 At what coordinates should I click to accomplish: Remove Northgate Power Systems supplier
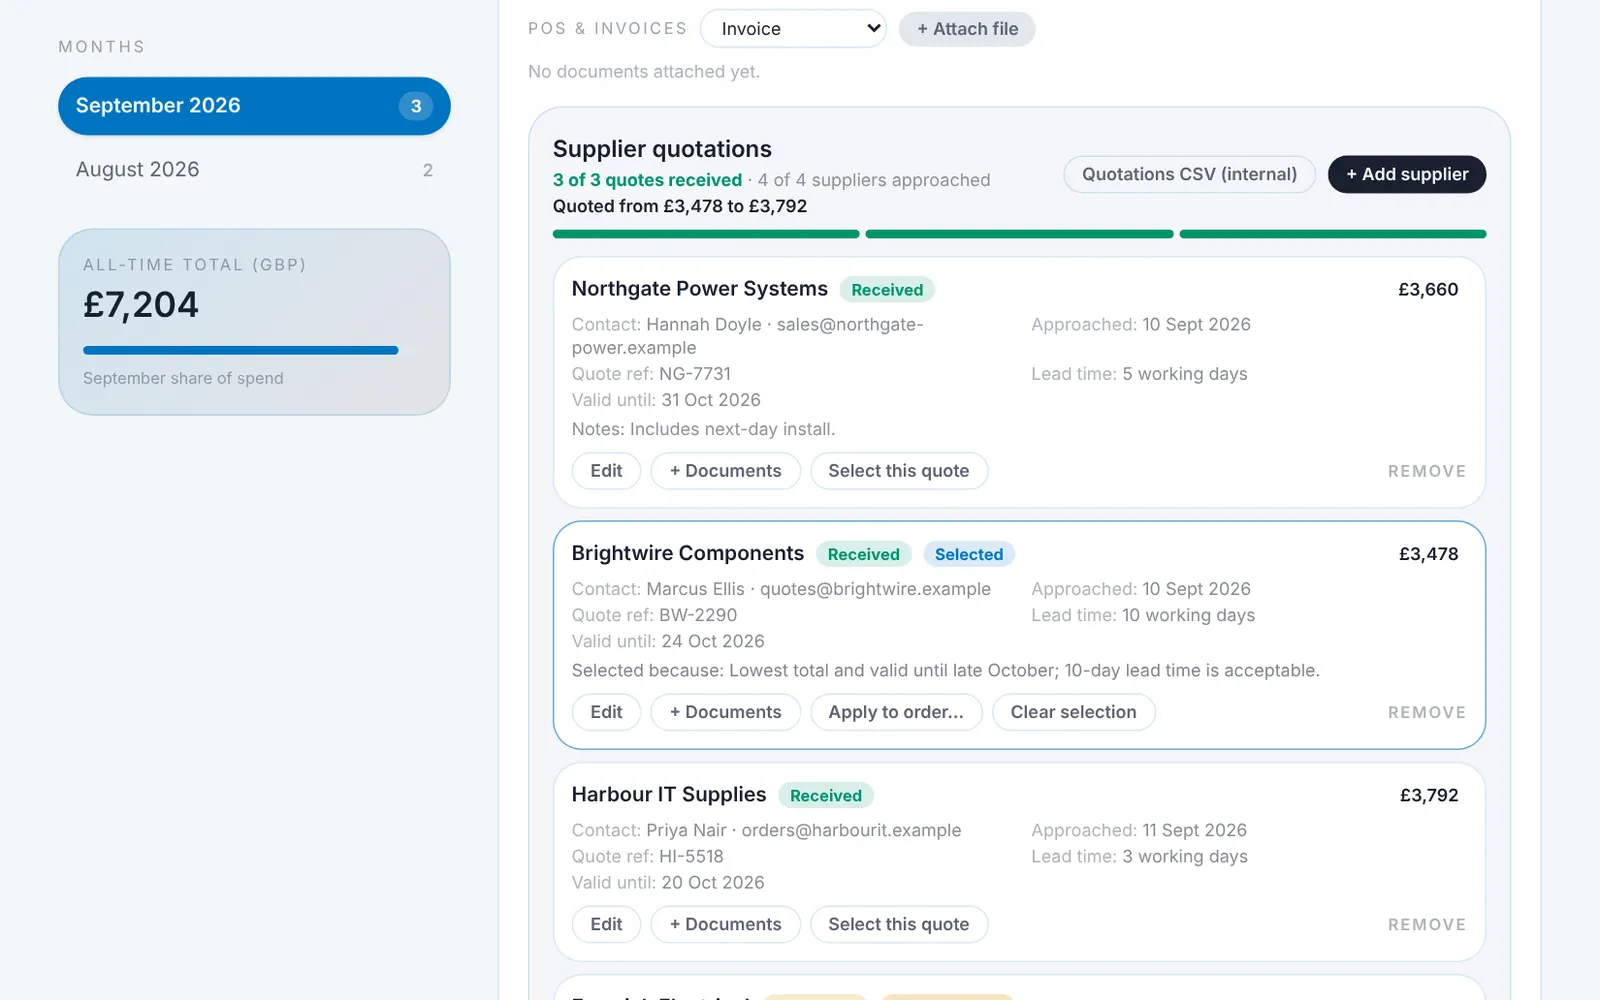click(1427, 471)
